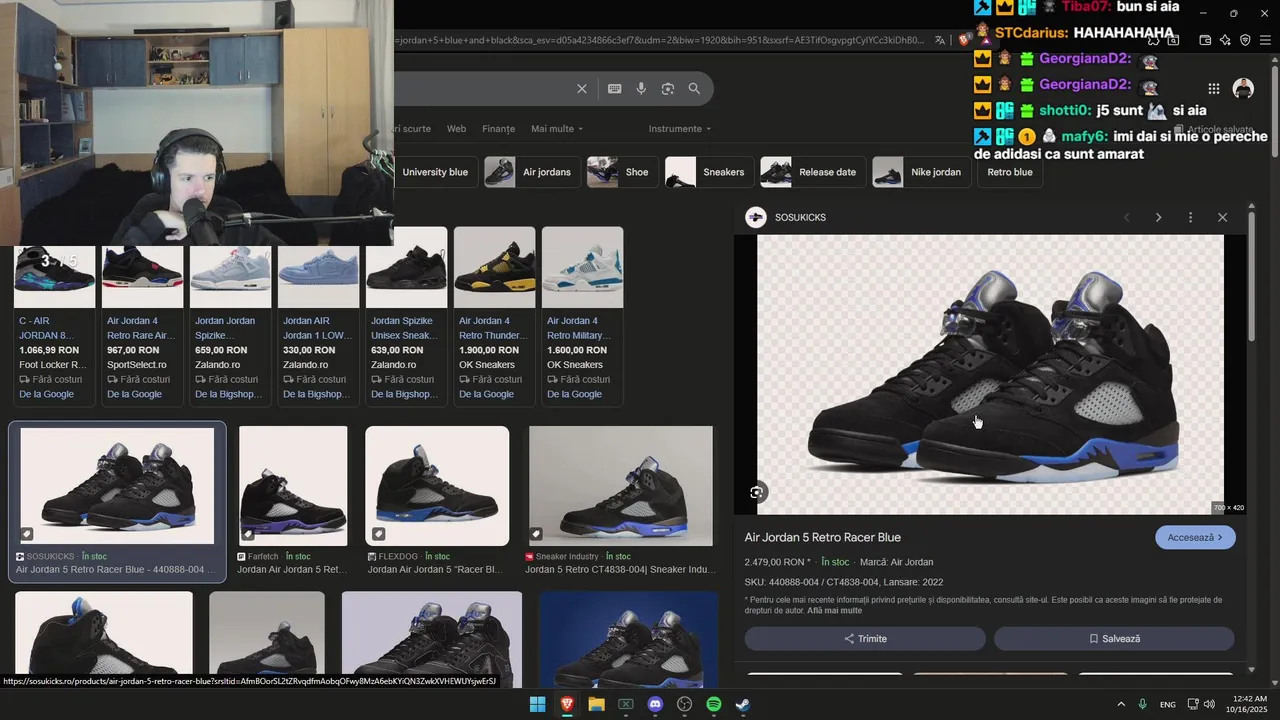Click the microphone tray icon
Viewport: 1280px width, 720px height.
1142,704
